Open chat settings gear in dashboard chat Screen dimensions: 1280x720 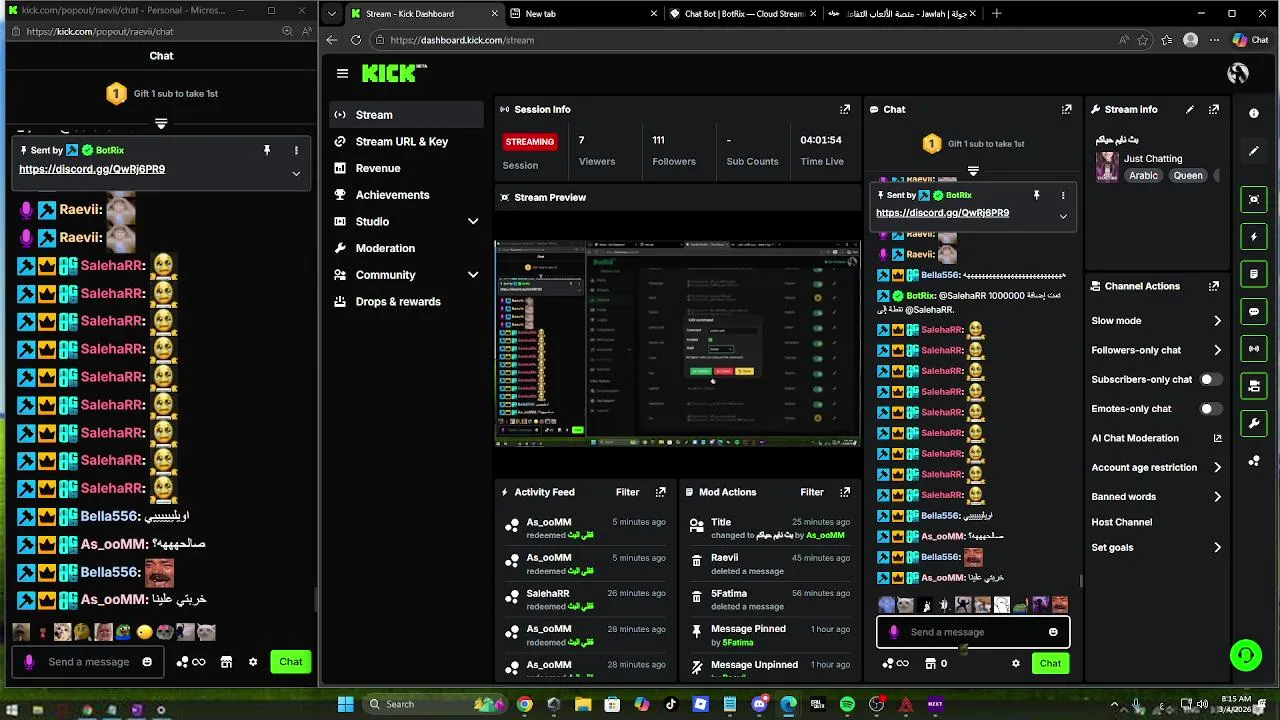(x=1016, y=663)
